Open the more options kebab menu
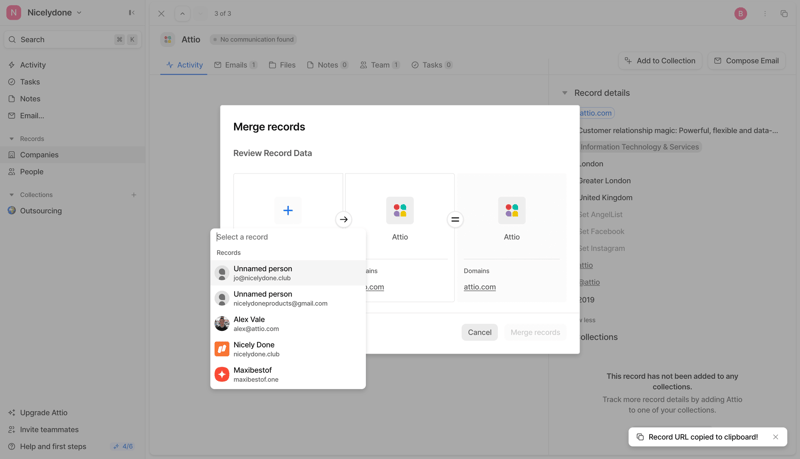 pos(765,14)
